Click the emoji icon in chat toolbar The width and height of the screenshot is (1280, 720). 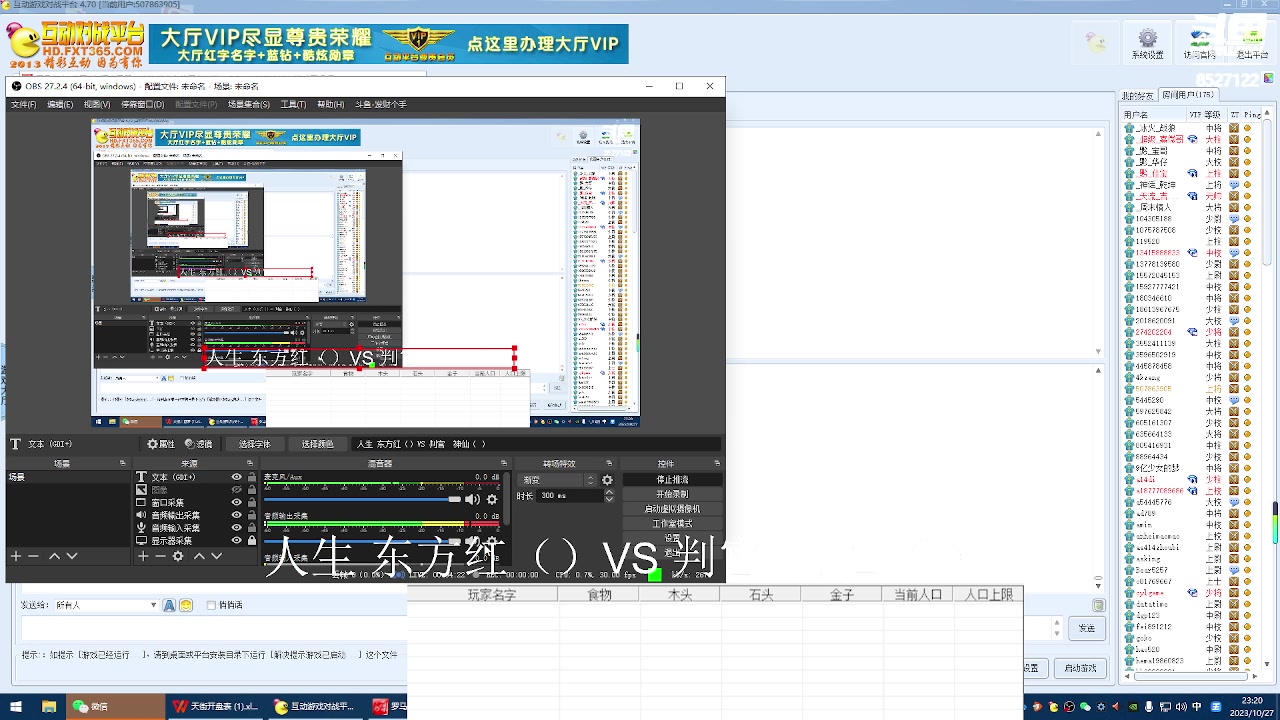pyautogui.click(x=186, y=605)
